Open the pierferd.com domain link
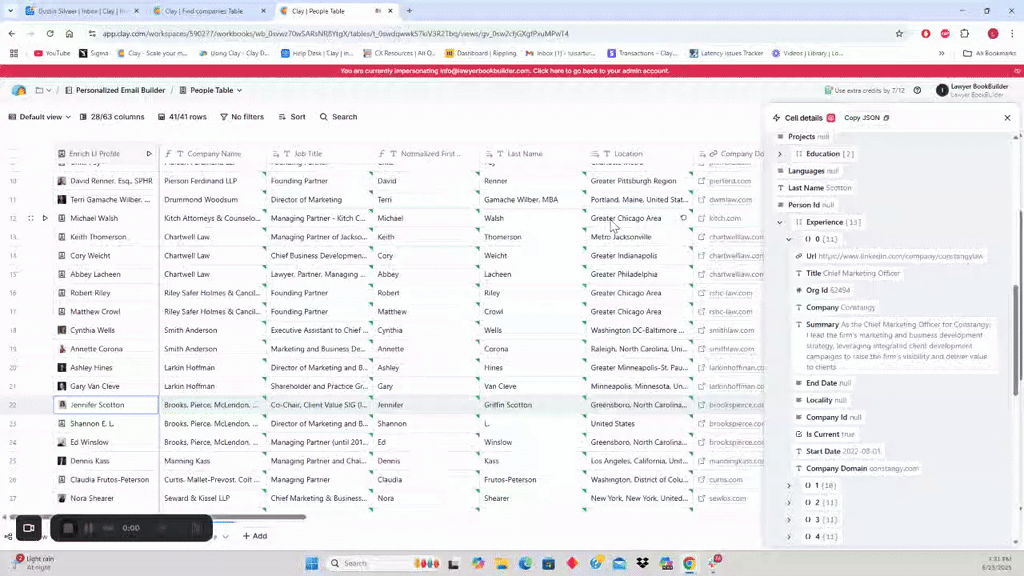Screen dimensions: 1024x576 730,181
